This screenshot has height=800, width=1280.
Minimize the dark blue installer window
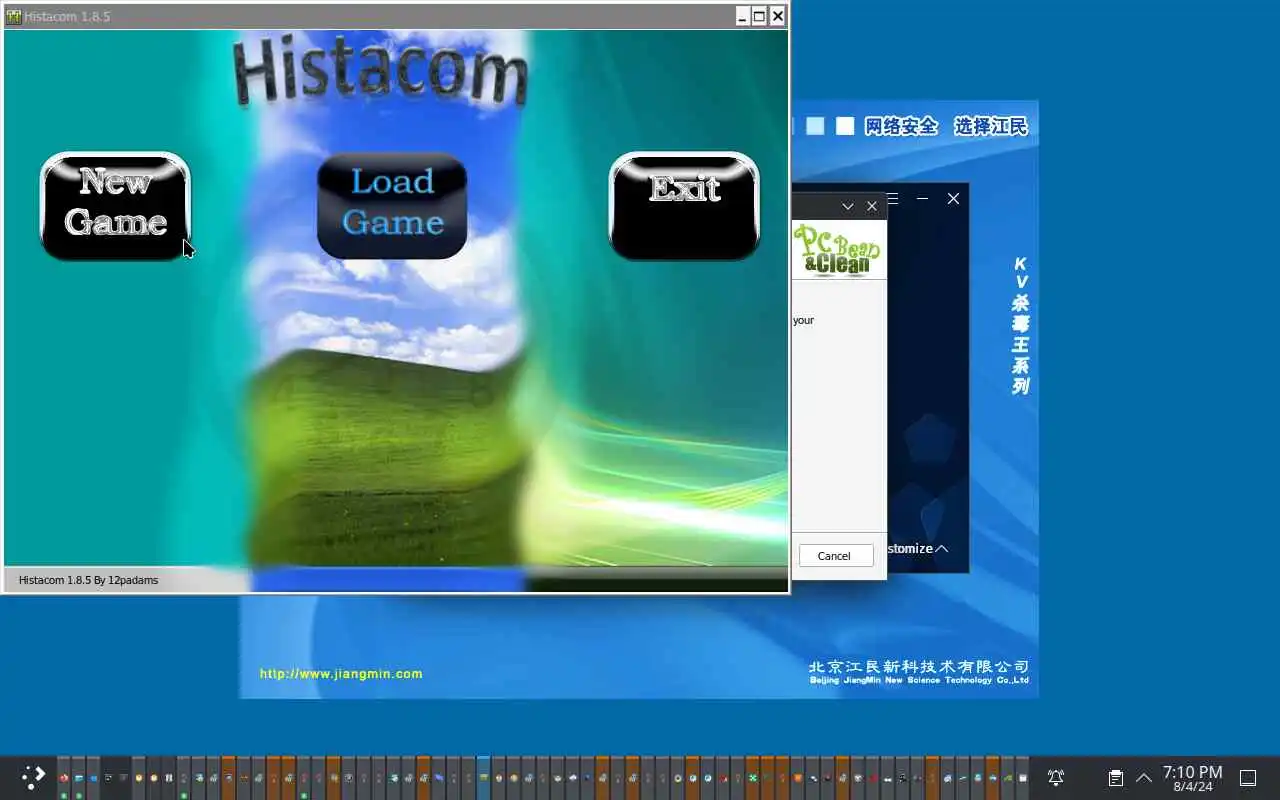922,199
